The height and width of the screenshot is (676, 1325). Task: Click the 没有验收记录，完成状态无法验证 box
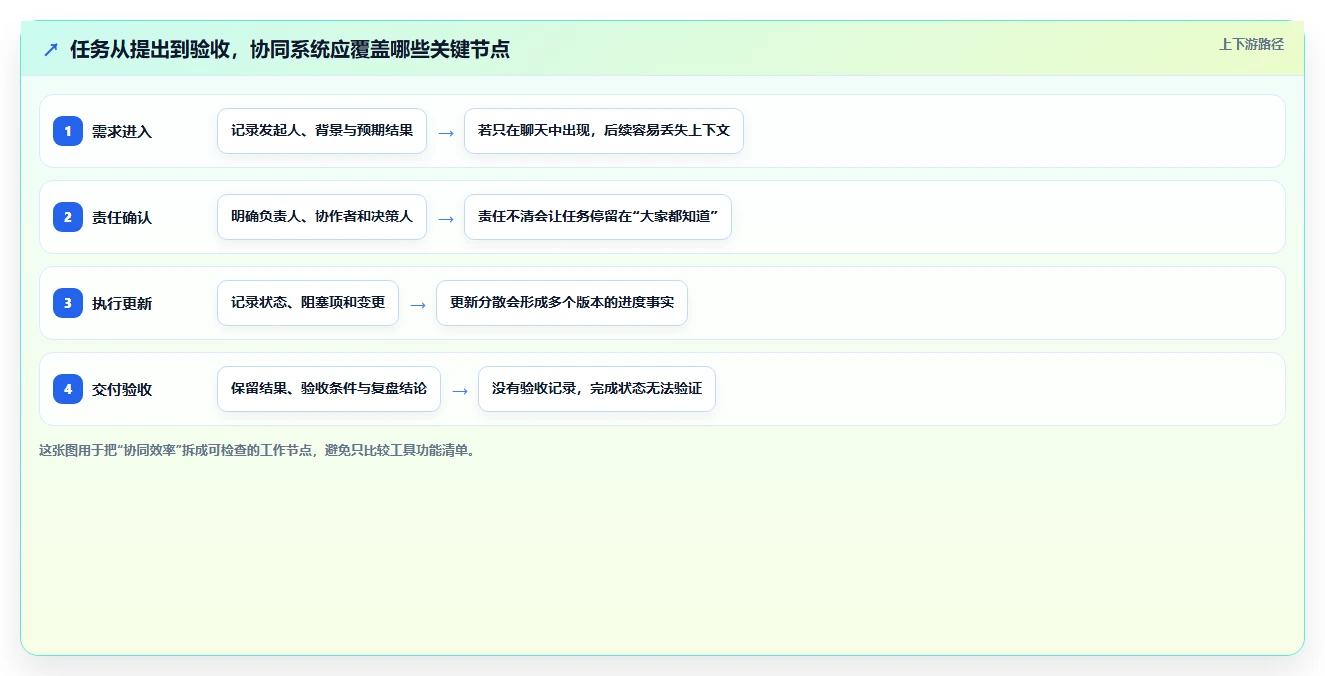click(x=597, y=389)
